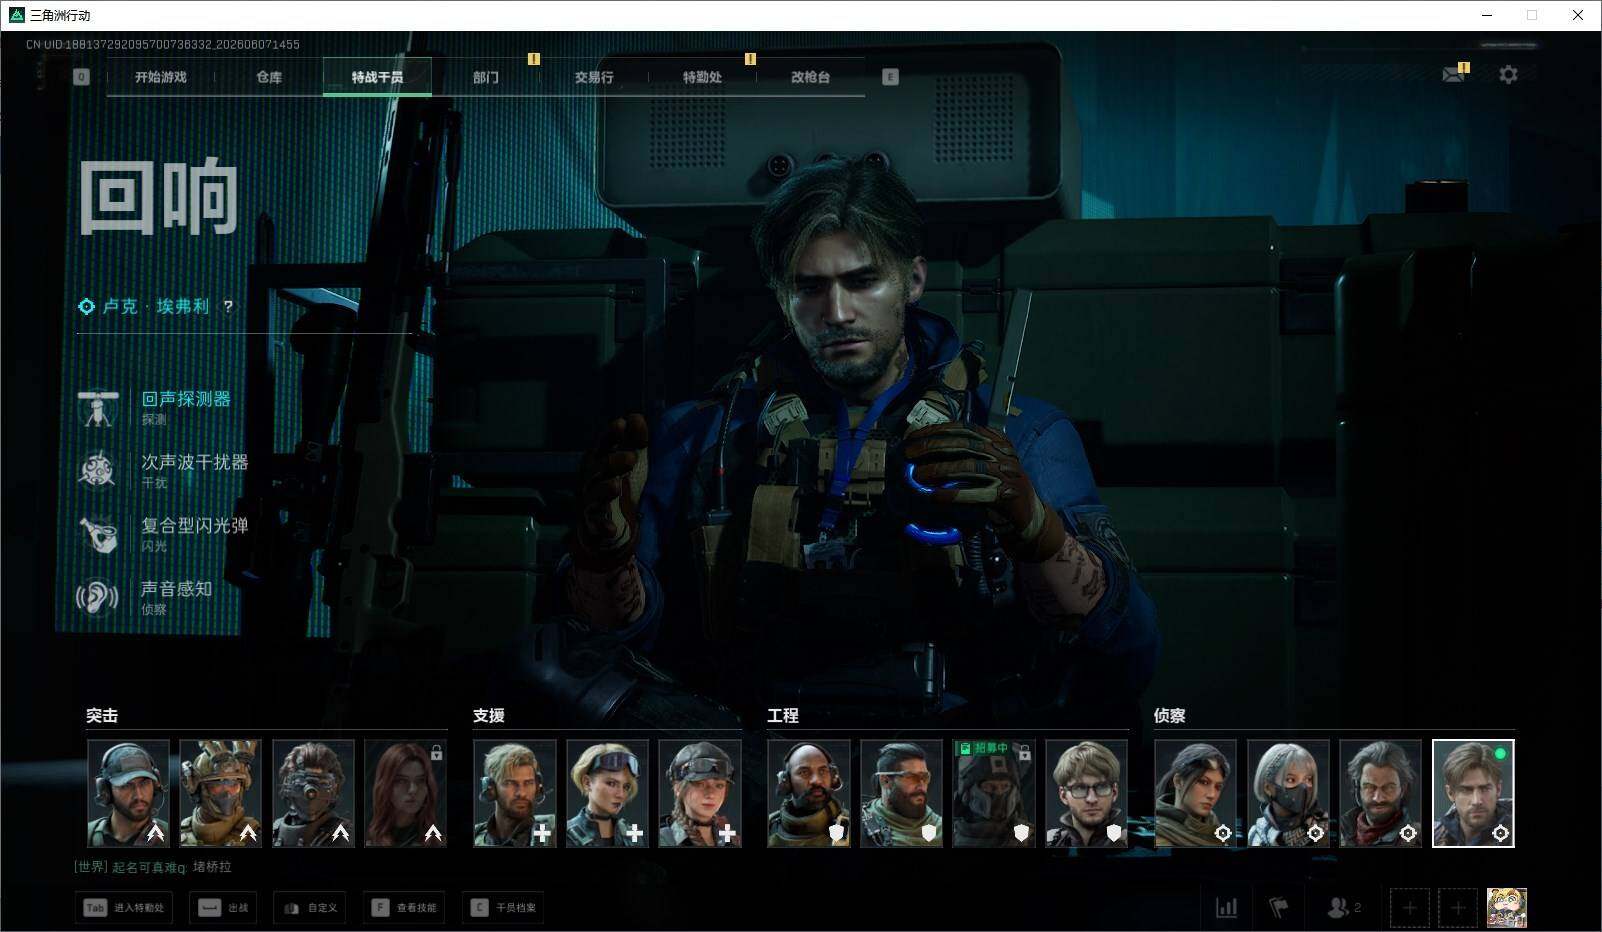The image size is (1602, 932).
Task: Choose the 突击 operator in tan helmet
Action: point(221,793)
